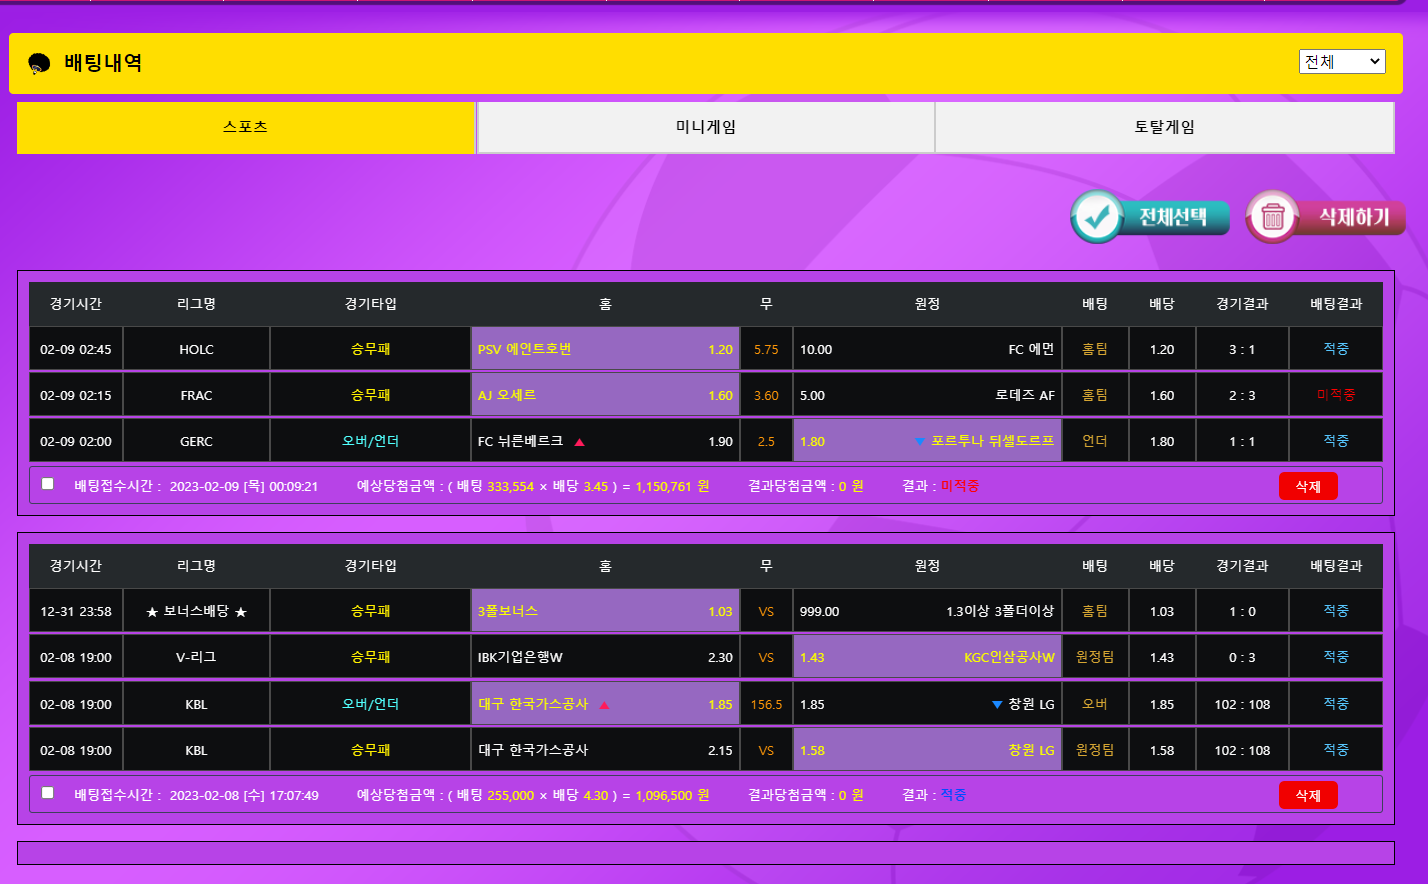The image size is (1428, 884).
Task: Click the 3폴보너스 highlighted cell
Action: 605,611
